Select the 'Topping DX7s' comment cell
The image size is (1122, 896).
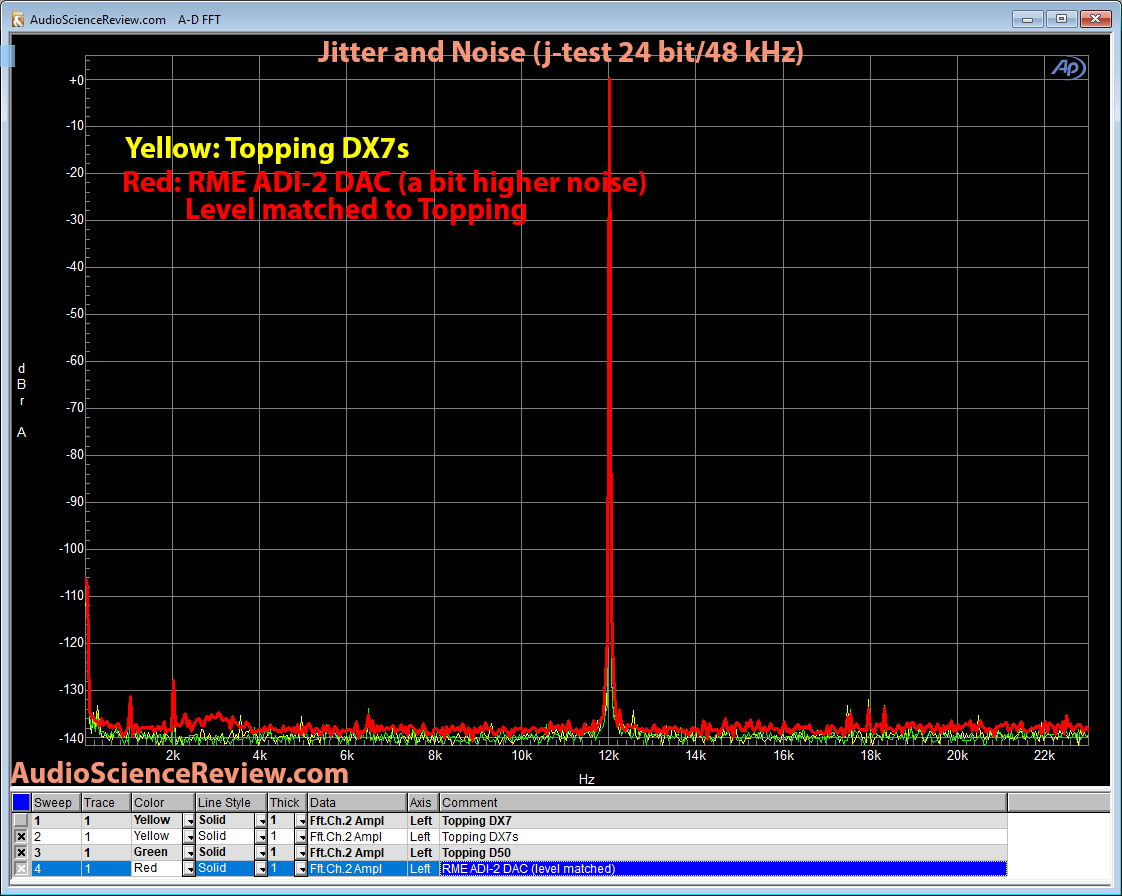723,837
